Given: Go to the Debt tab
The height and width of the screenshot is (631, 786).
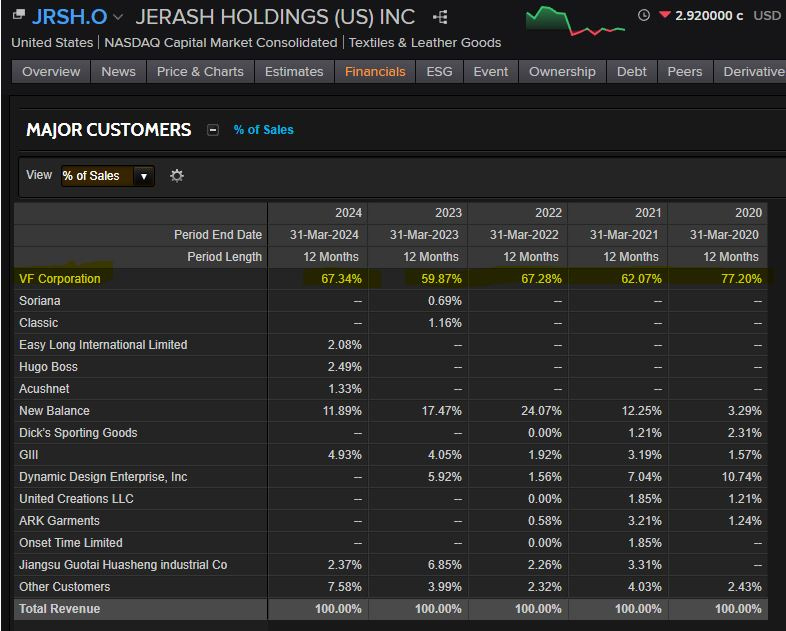Looking at the screenshot, I should (632, 72).
